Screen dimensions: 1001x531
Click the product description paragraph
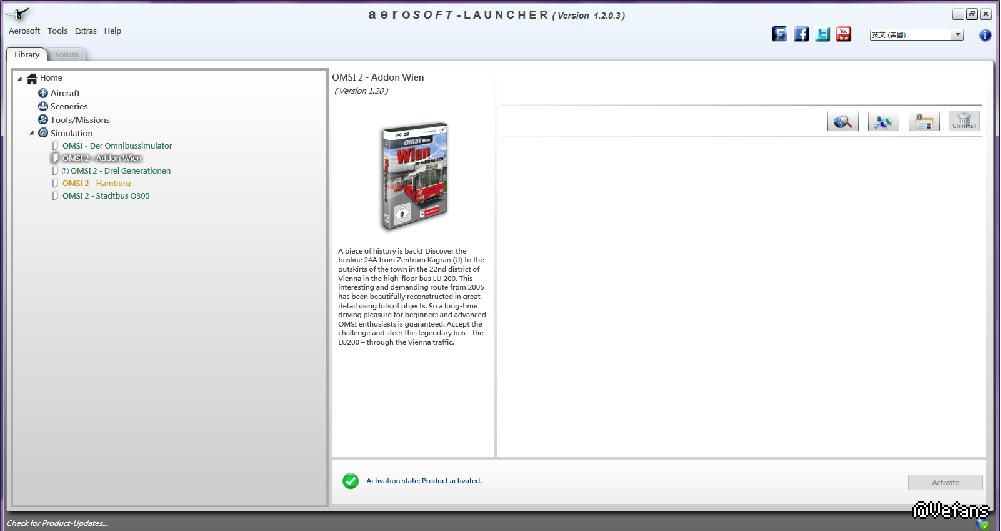pyautogui.click(x=412, y=297)
